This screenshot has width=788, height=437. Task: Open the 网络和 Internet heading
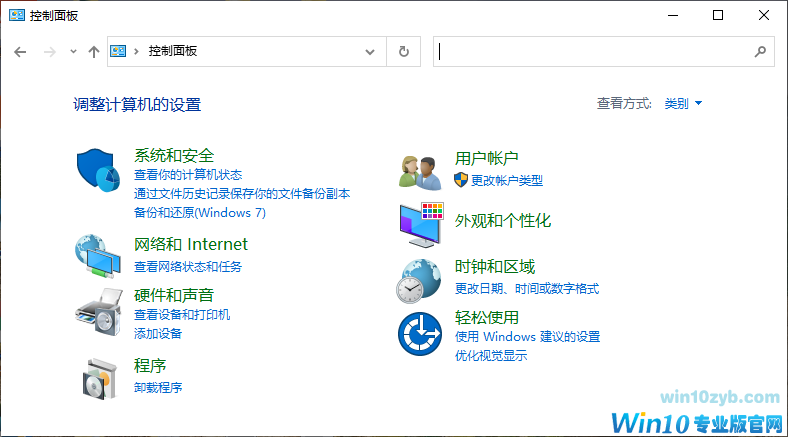(x=190, y=244)
